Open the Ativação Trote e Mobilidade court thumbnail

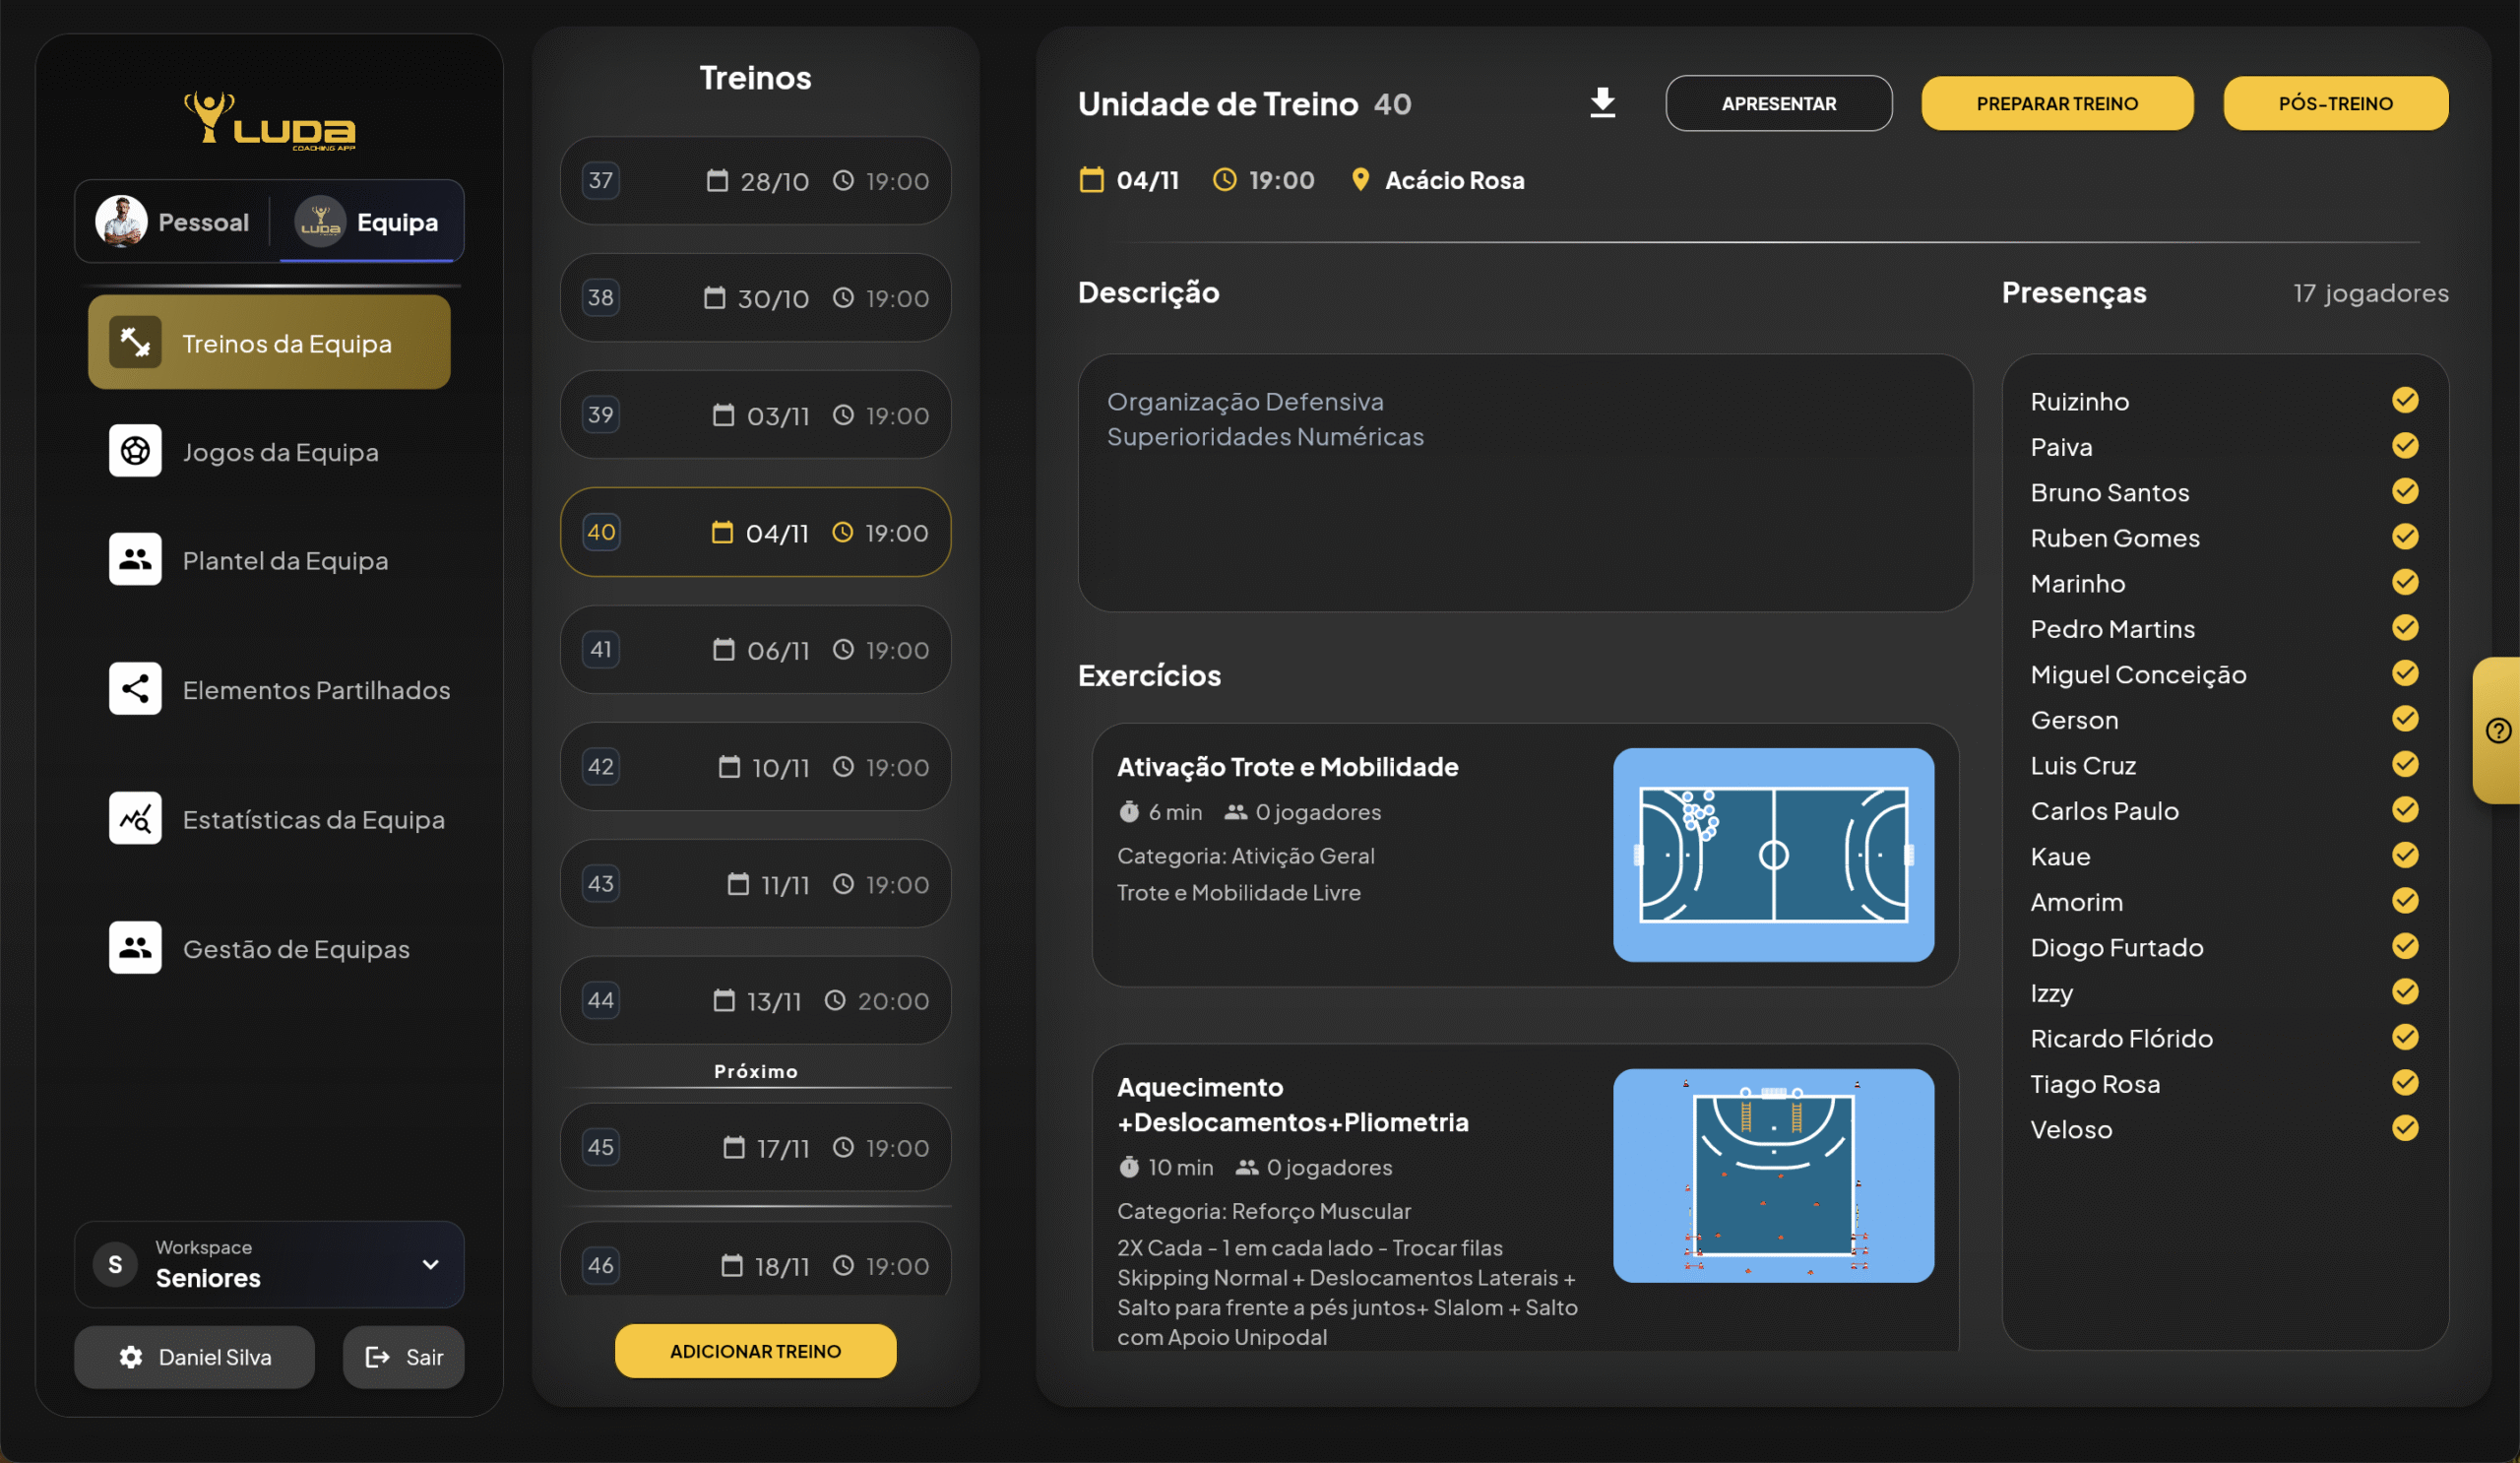point(1772,855)
